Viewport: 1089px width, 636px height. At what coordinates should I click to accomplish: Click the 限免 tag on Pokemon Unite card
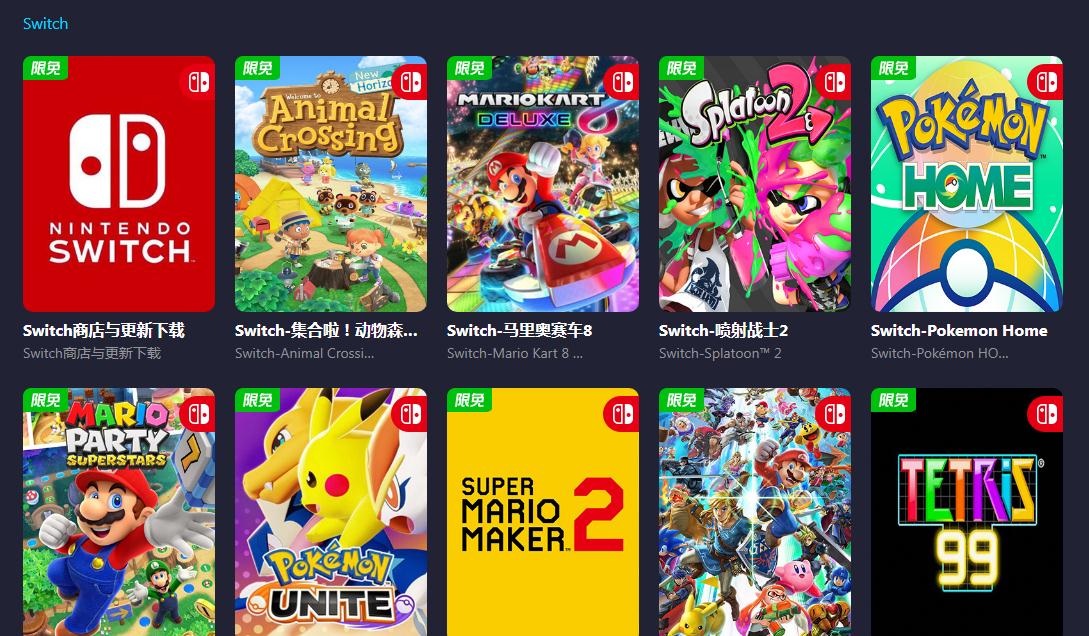(x=257, y=400)
